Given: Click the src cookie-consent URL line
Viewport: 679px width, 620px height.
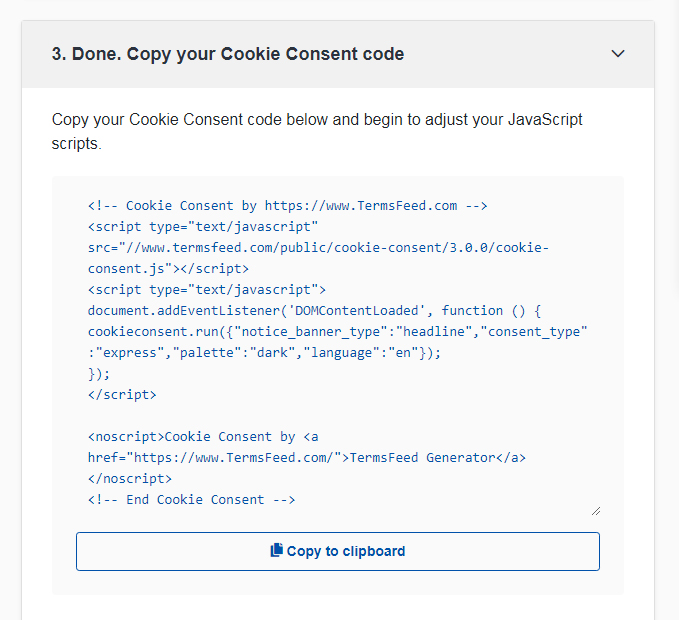Looking at the screenshot, I should click(x=318, y=248).
